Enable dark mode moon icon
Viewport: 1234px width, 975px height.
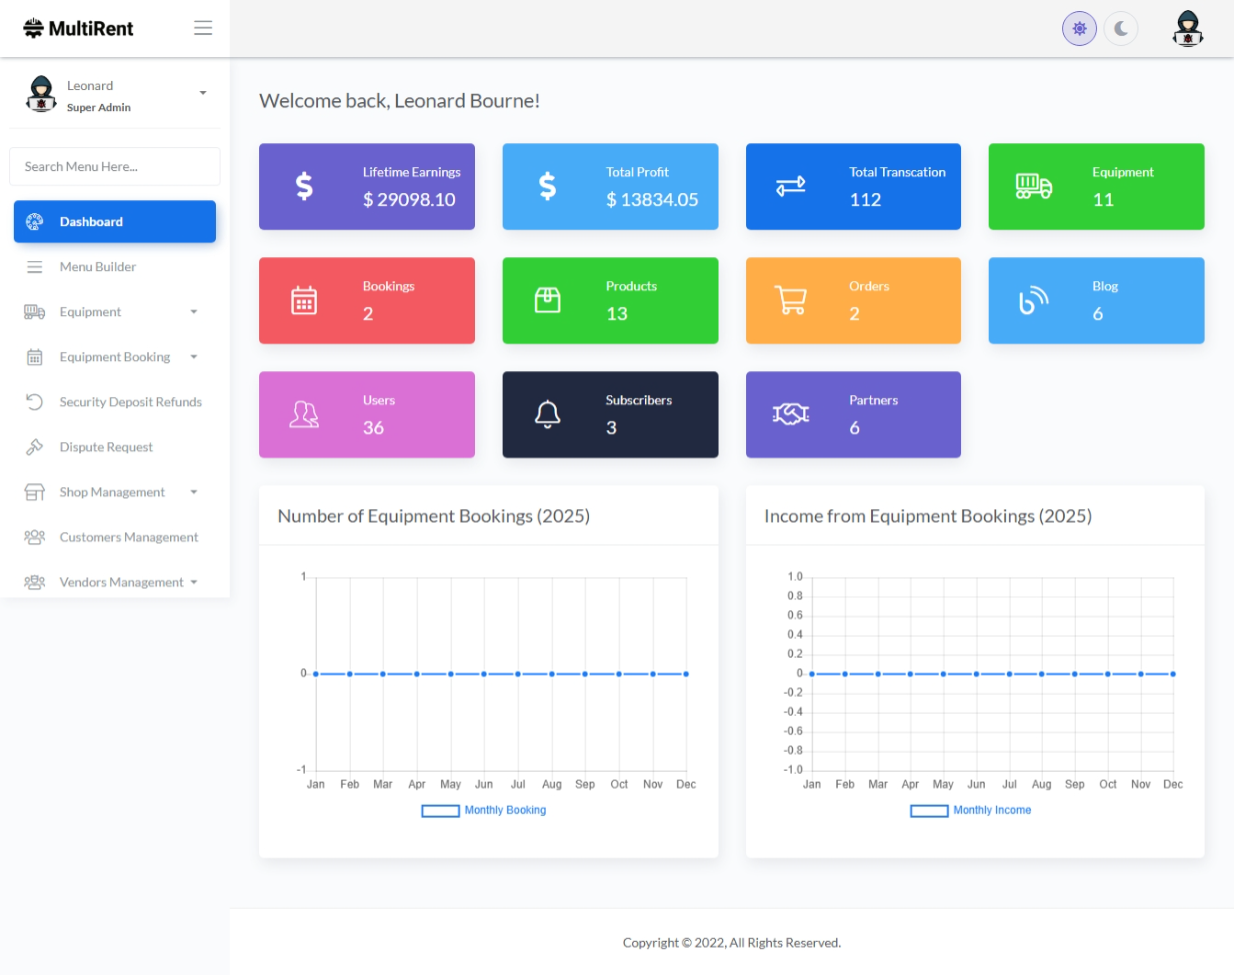(1121, 29)
